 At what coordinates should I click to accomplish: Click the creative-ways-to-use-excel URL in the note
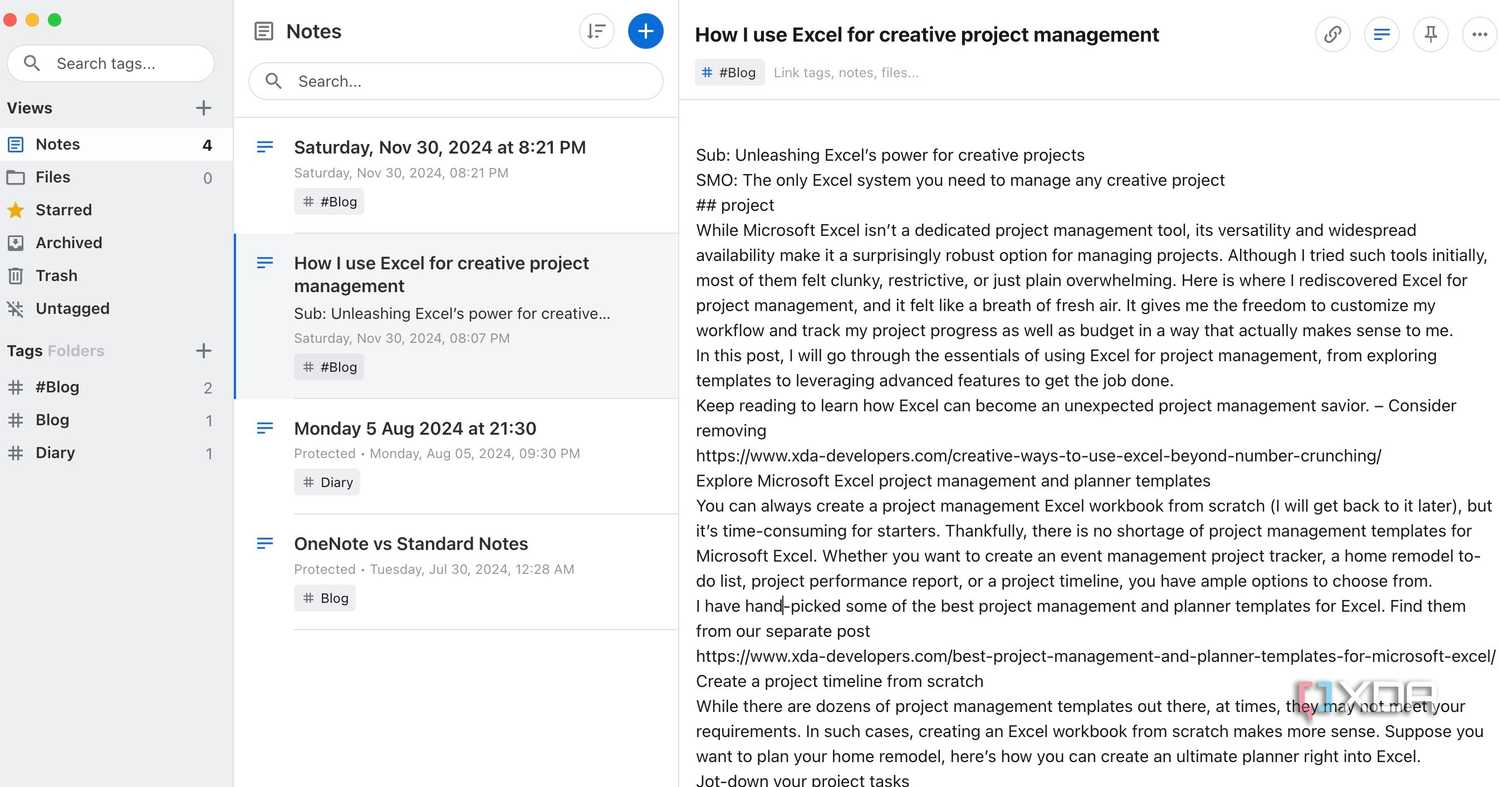pyautogui.click(x=1038, y=456)
